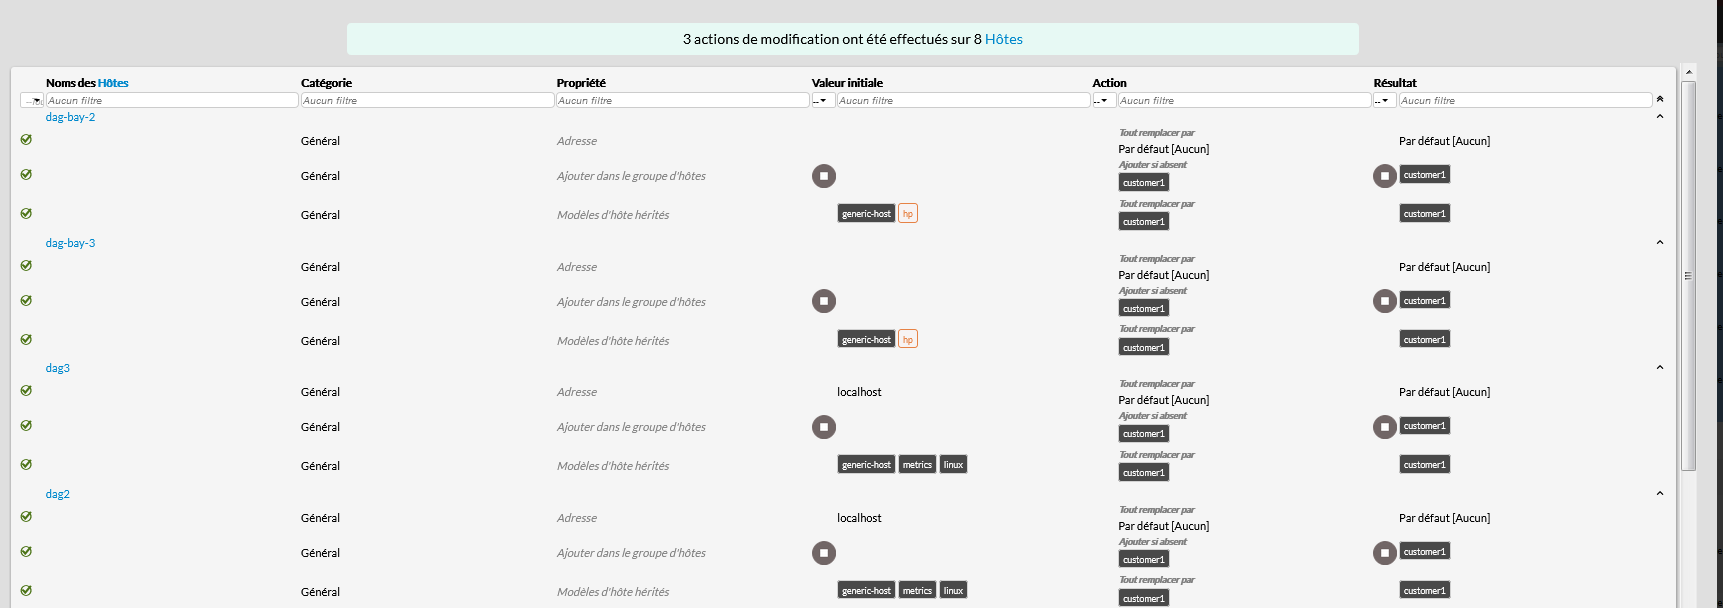The image size is (1723, 608).
Task: Click the generic-host tag in dag-bay-2 row
Action: click(866, 214)
